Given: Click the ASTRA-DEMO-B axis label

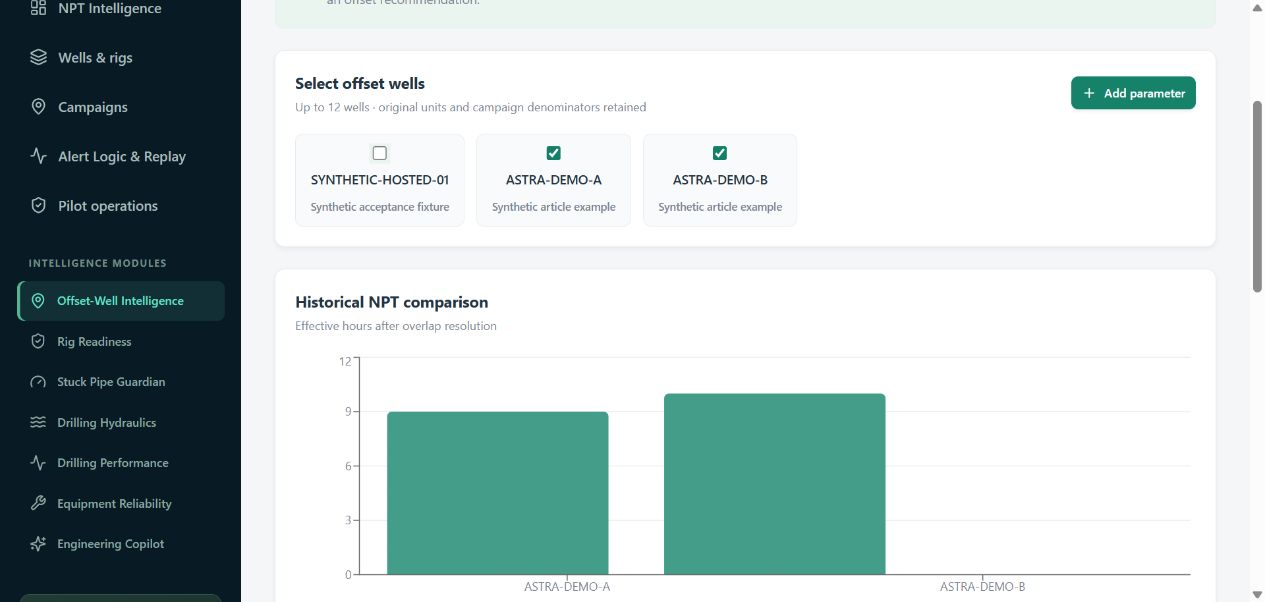Looking at the screenshot, I should (x=982, y=587).
